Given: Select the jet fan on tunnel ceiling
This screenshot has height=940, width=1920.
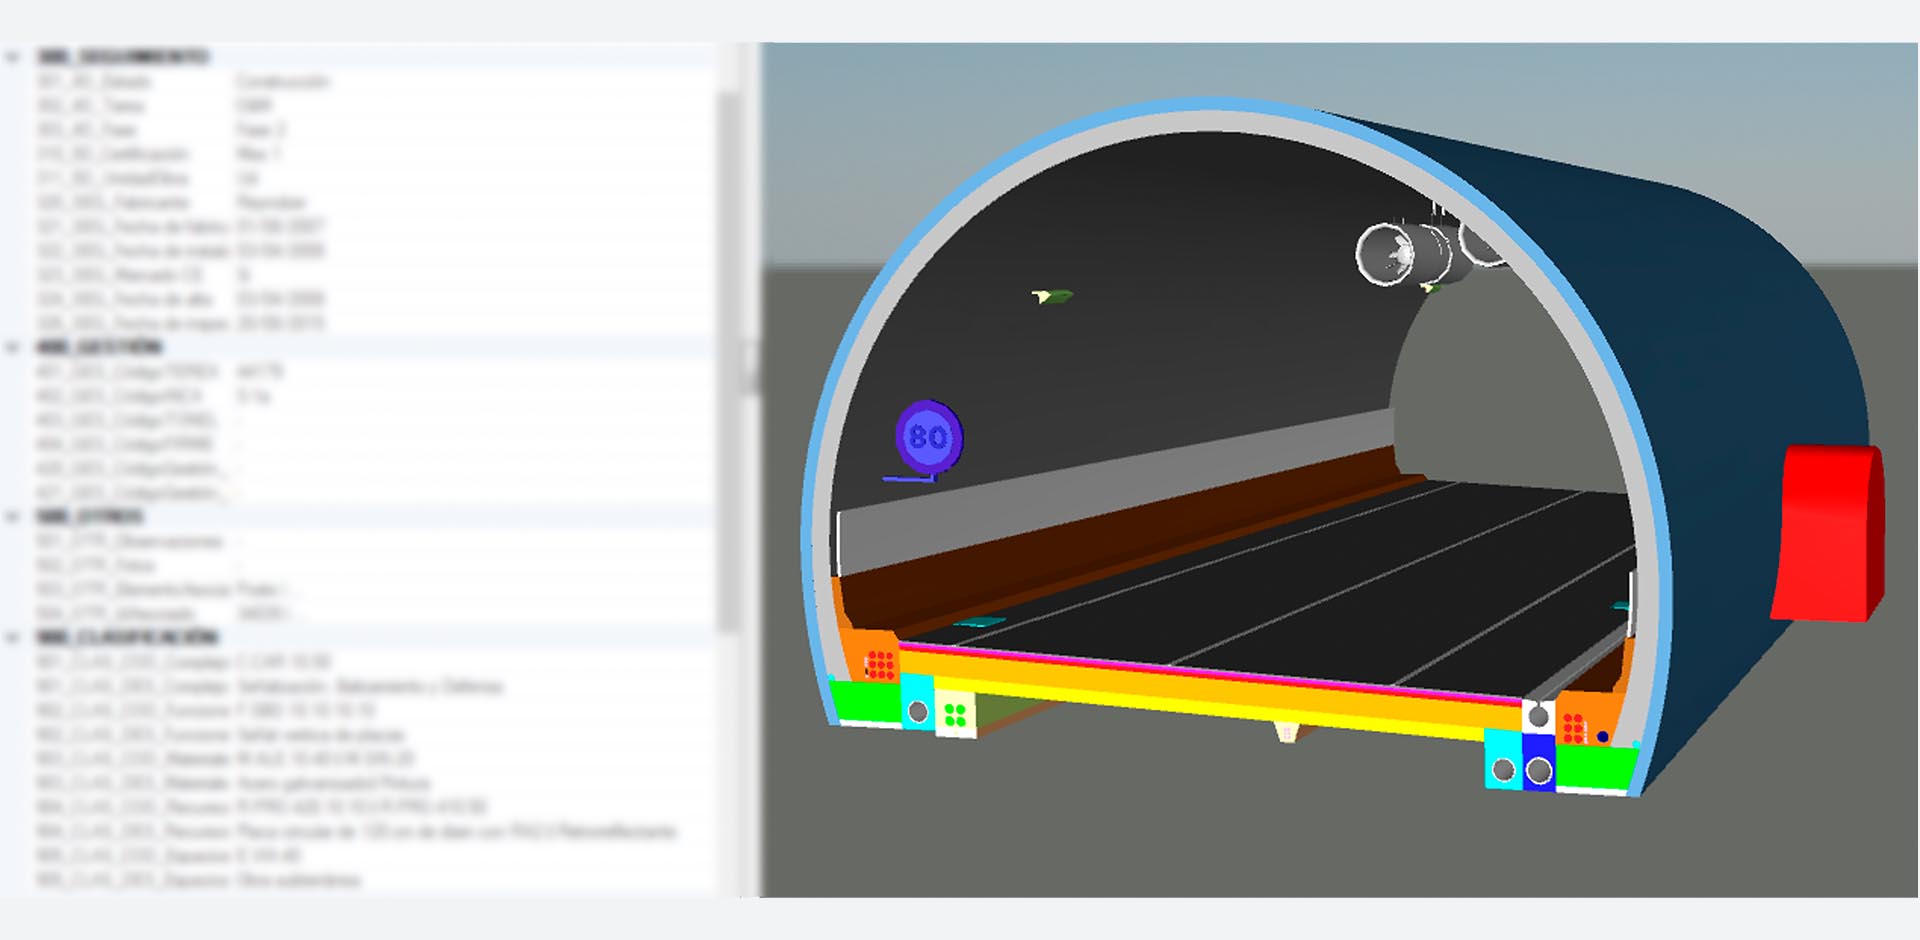Looking at the screenshot, I should (x=1402, y=254).
